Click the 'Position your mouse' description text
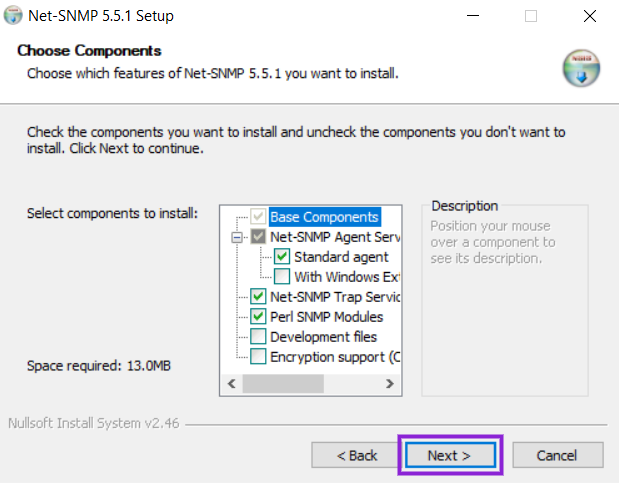Screen dimensions: 619x483 point(493,242)
